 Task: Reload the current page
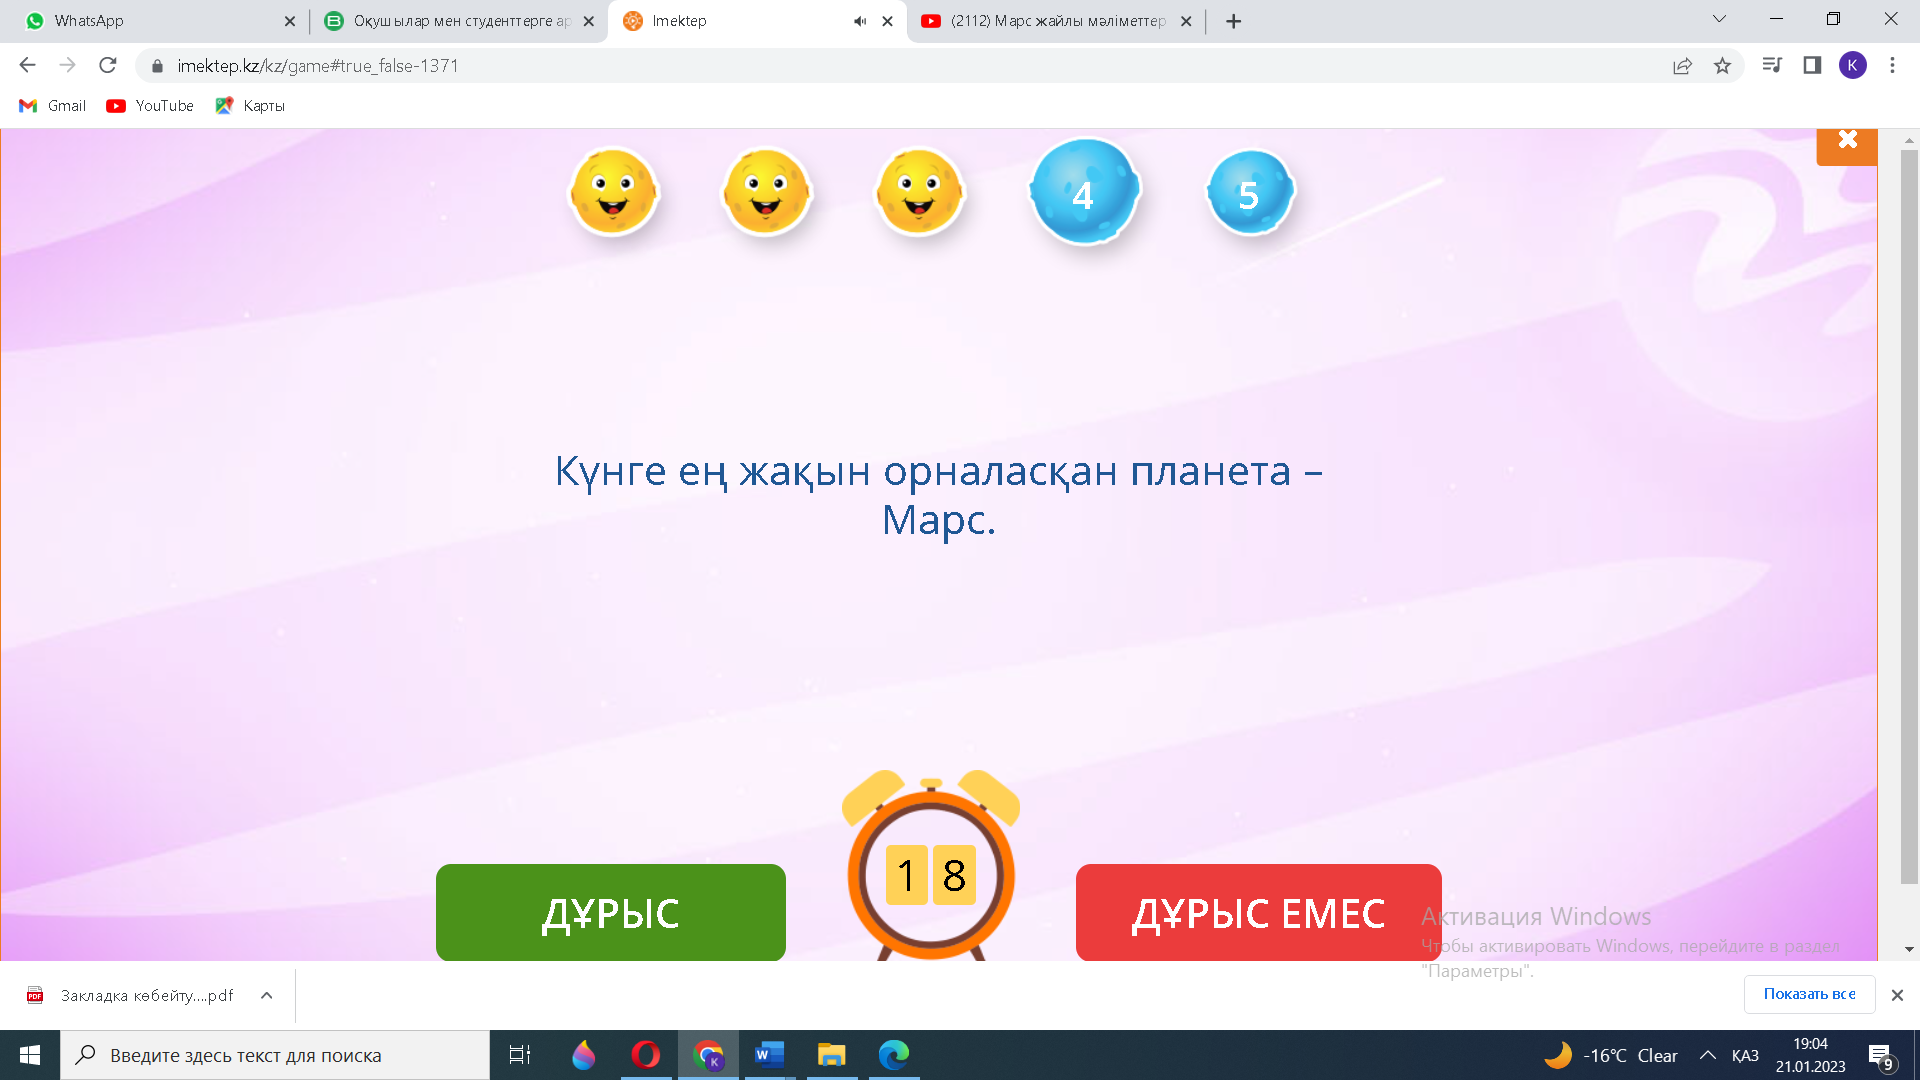pos(108,66)
